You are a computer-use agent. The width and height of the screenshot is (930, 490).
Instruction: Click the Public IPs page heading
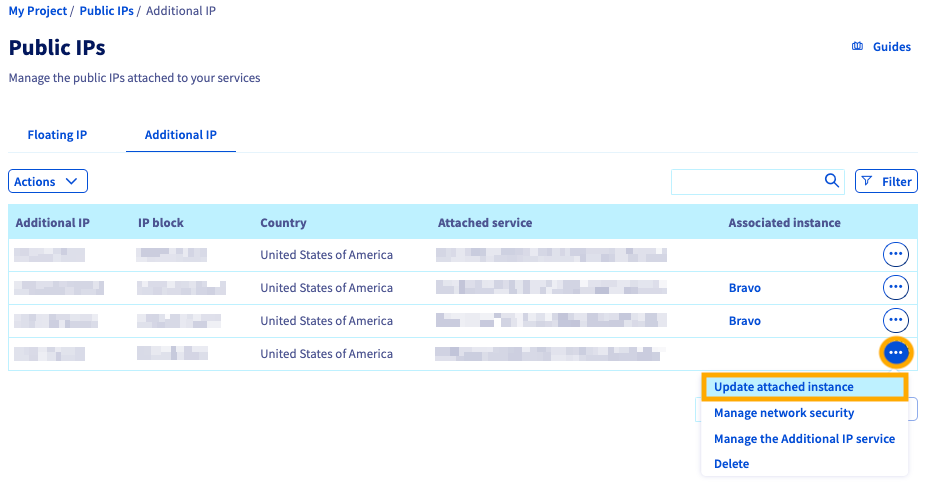(57, 47)
